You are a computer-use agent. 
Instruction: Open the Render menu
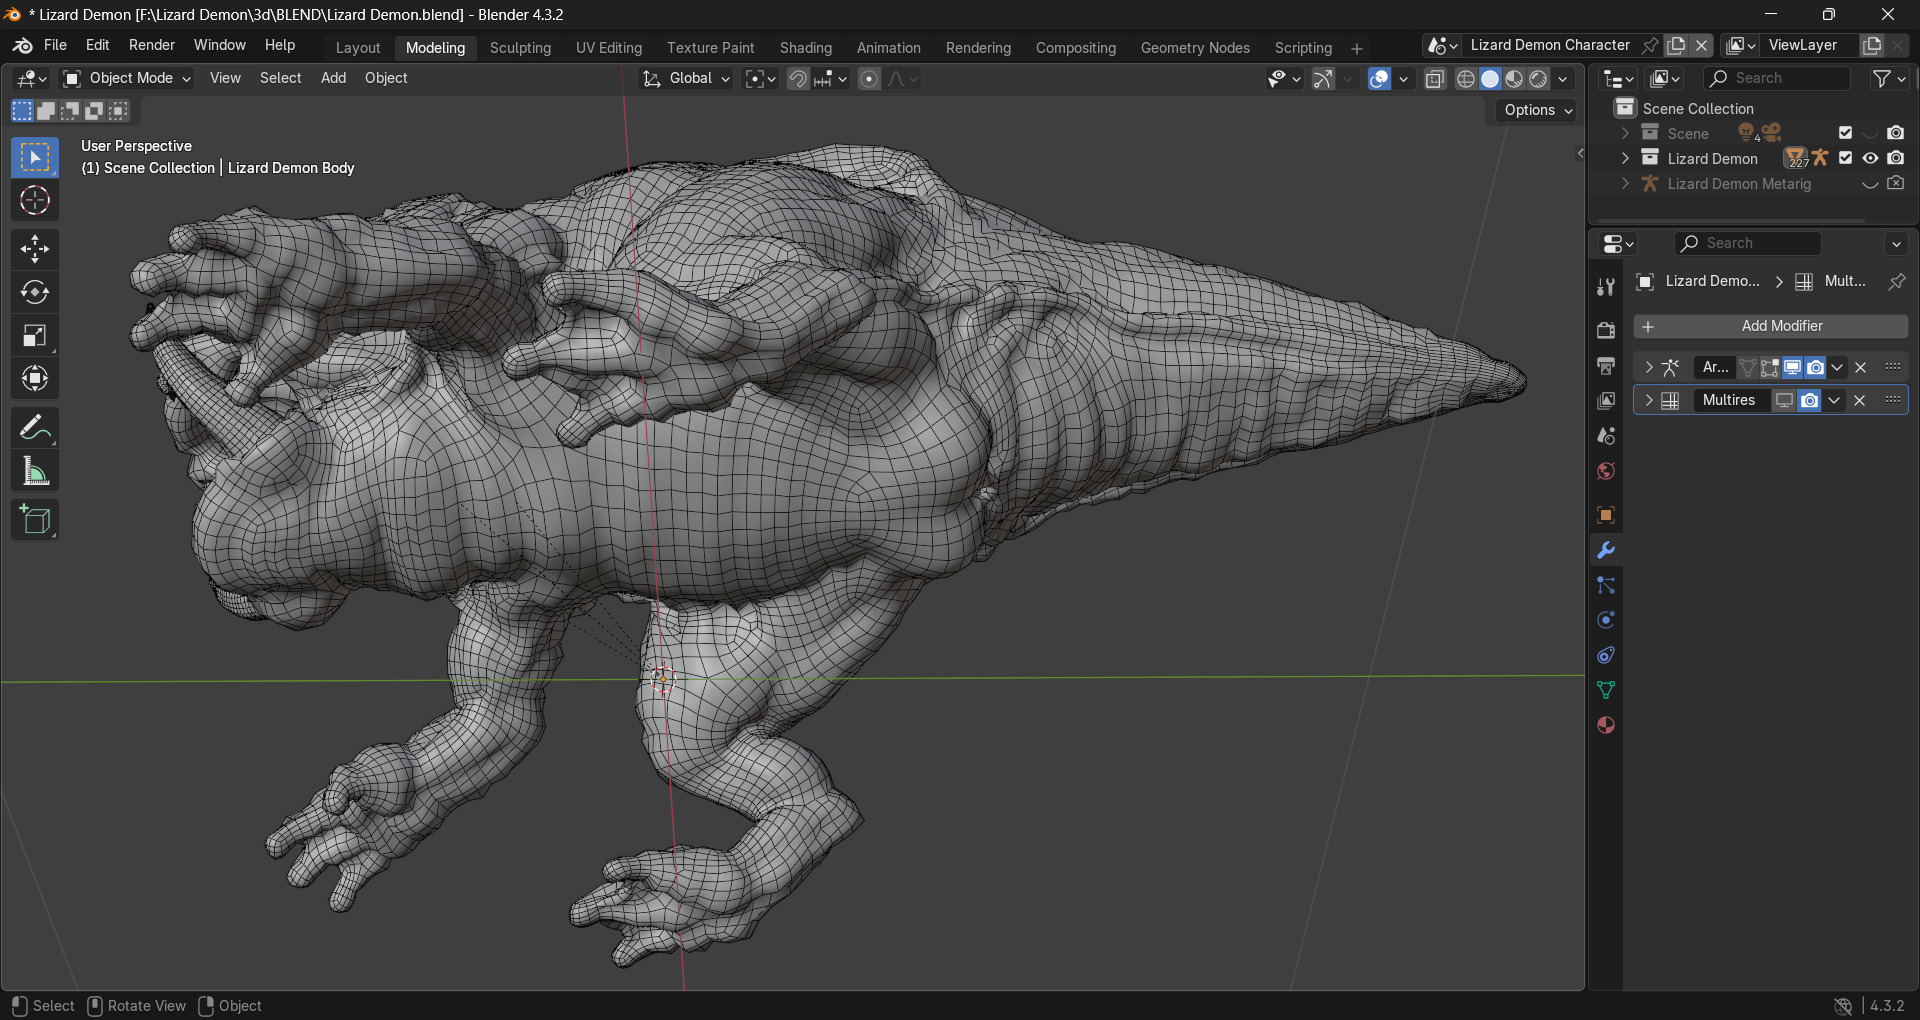tap(152, 45)
